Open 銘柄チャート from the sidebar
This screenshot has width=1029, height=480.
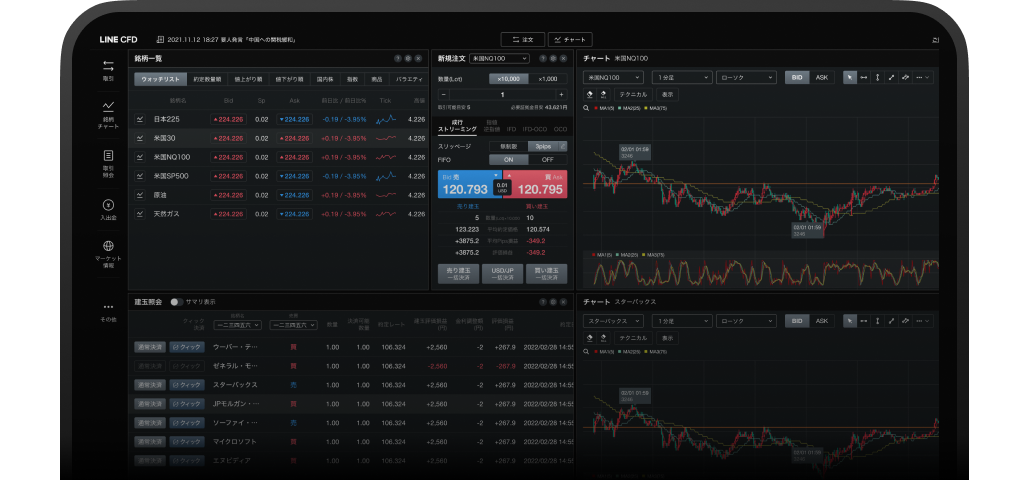[x=108, y=115]
